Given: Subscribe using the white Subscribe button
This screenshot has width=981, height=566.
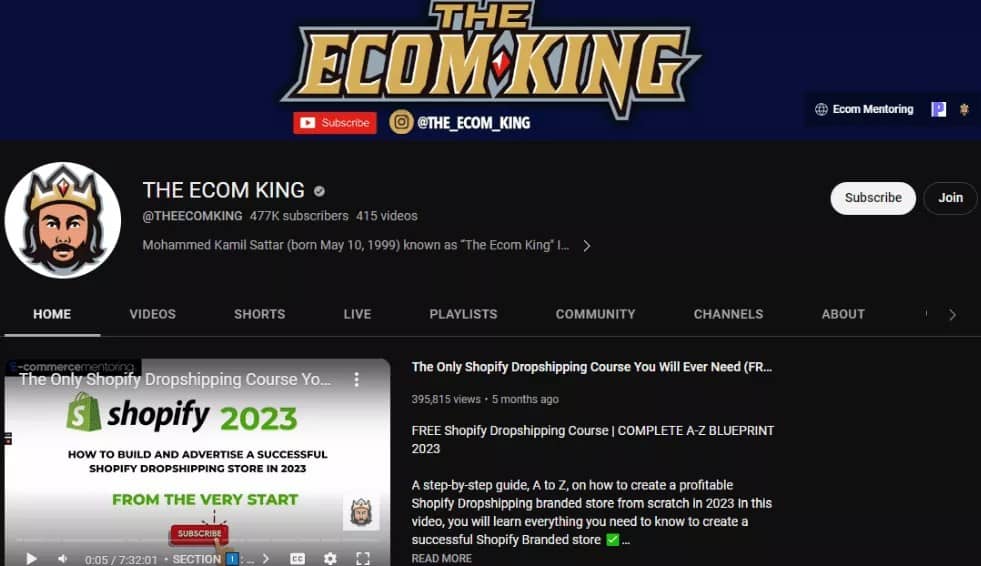Looking at the screenshot, I should pyautogui.click(x=873, y=198).
